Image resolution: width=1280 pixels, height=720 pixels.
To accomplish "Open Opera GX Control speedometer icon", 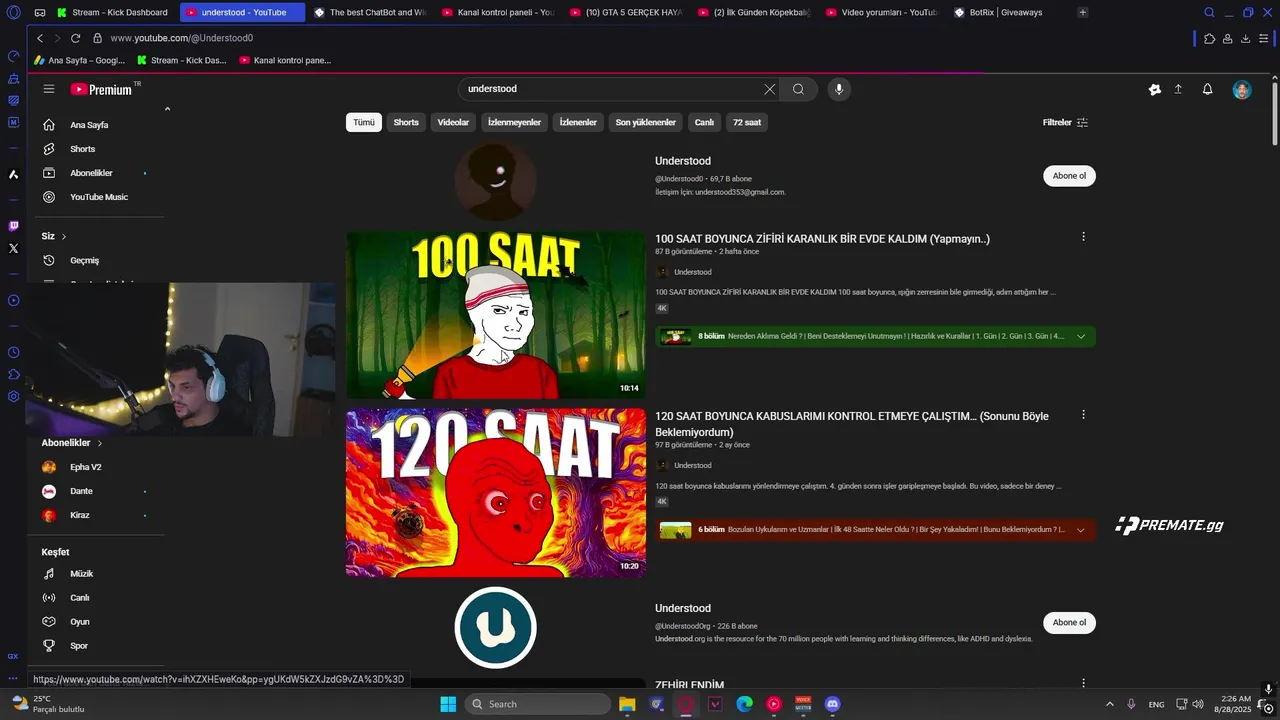I will [13, 56].
